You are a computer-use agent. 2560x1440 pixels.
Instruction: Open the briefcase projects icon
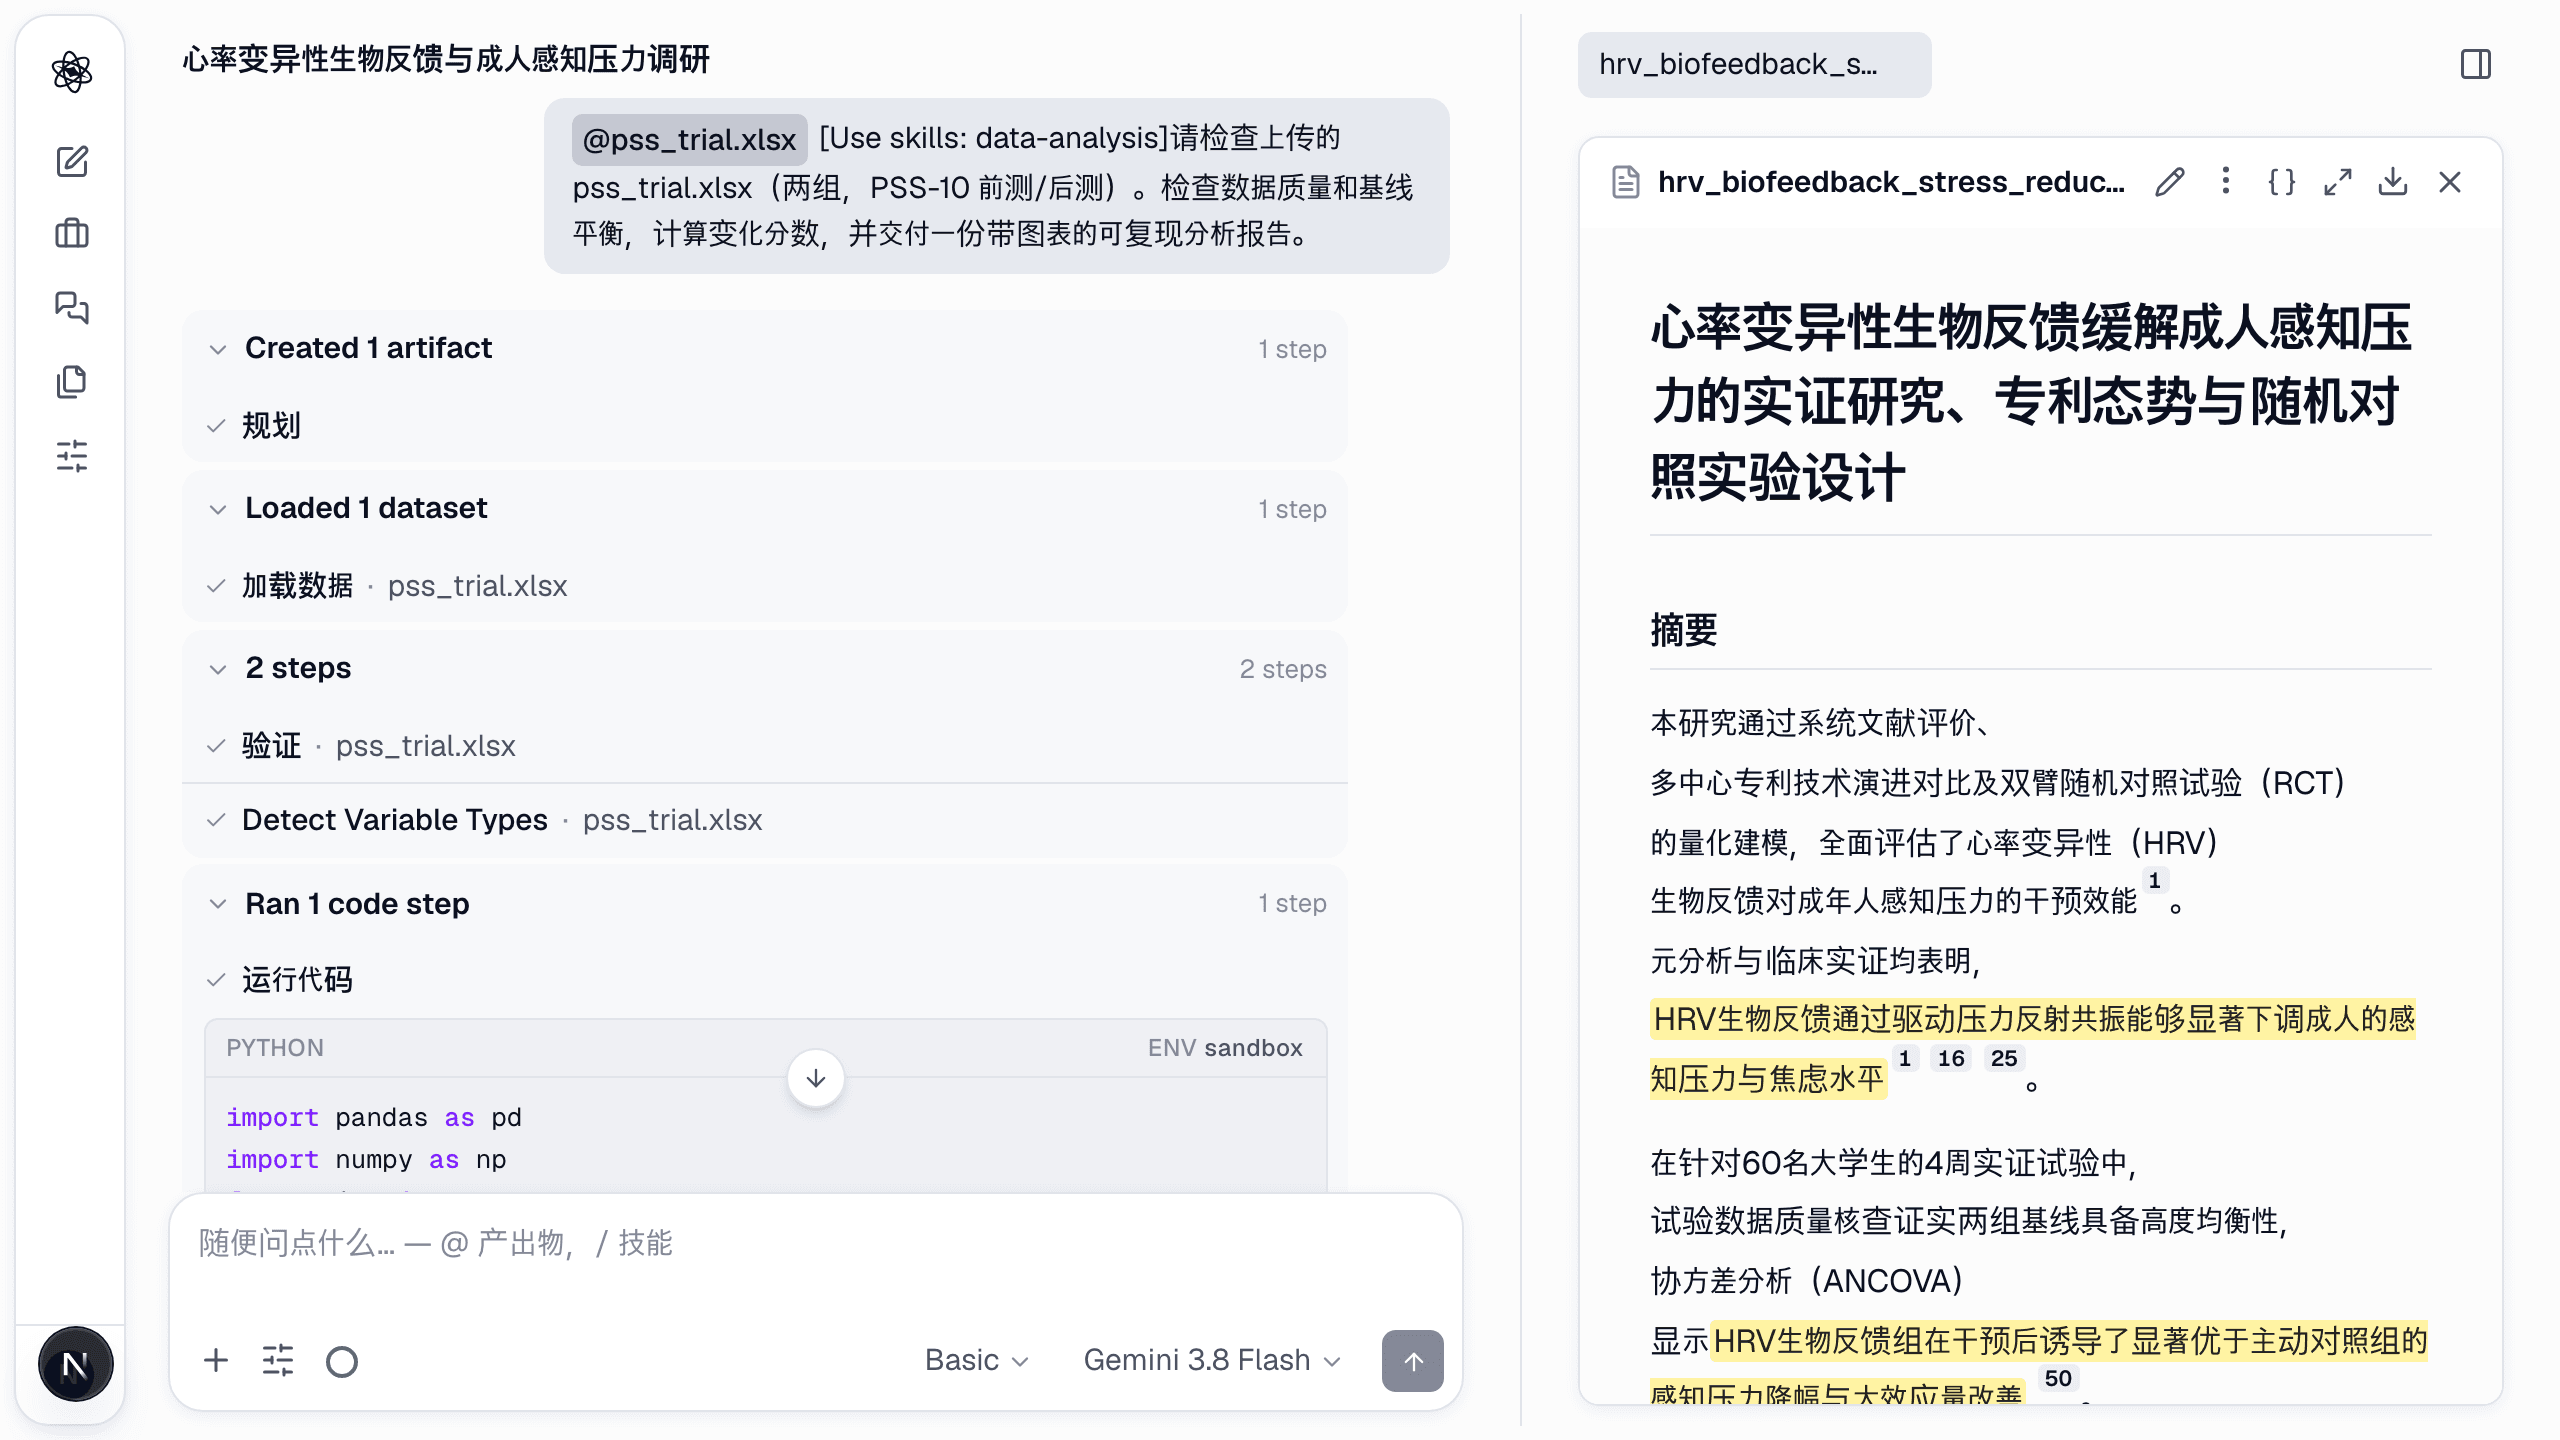(72, 234)
